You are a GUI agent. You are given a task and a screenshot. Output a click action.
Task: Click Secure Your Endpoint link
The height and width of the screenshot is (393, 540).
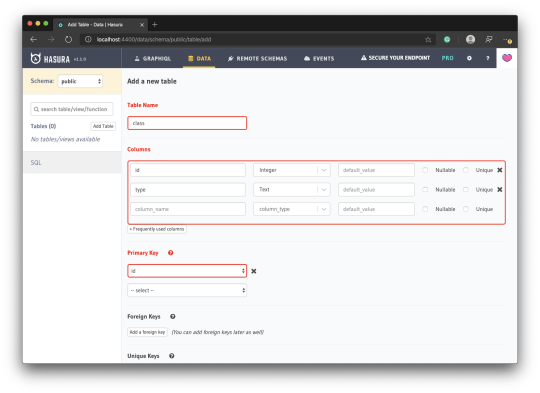pos(395,58)
